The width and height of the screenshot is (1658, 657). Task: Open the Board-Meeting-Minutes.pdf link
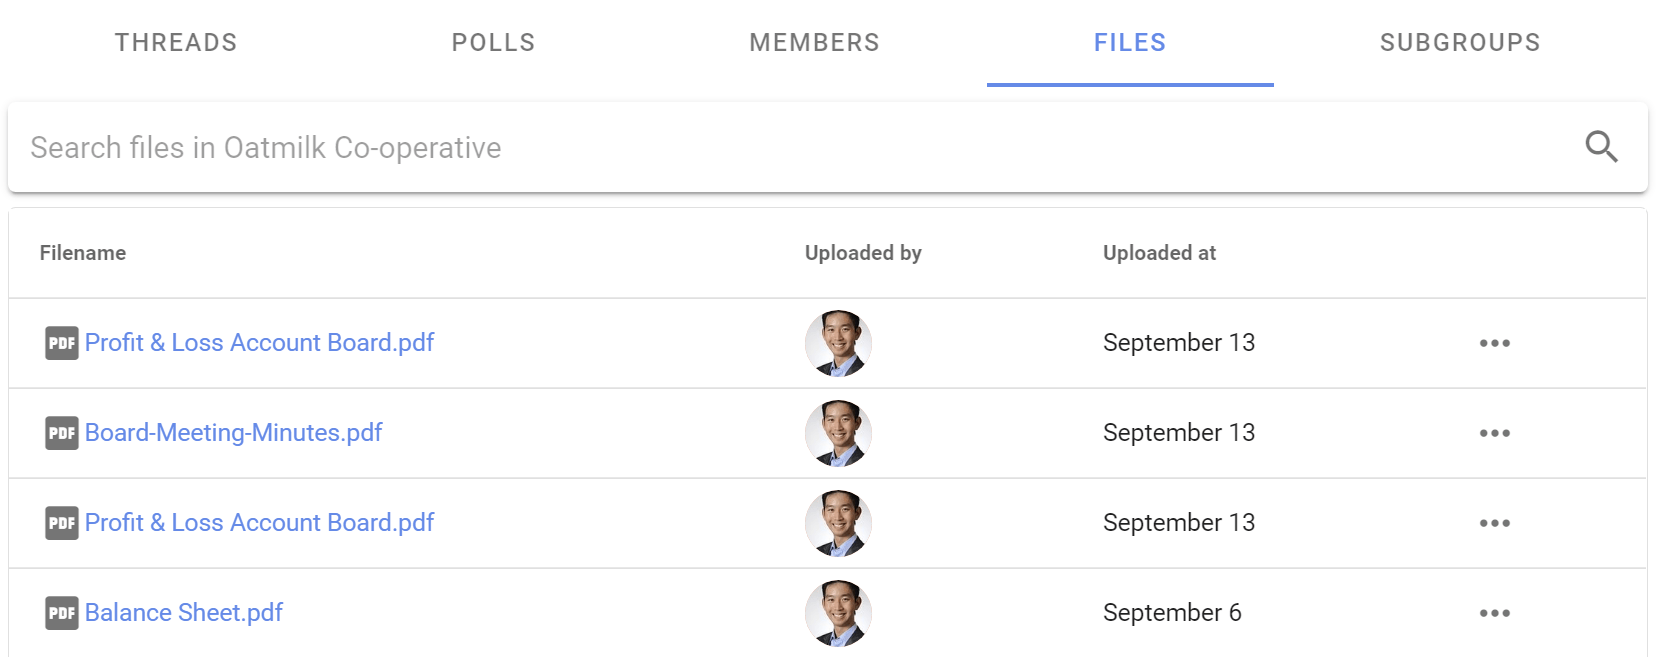[233, 432]
